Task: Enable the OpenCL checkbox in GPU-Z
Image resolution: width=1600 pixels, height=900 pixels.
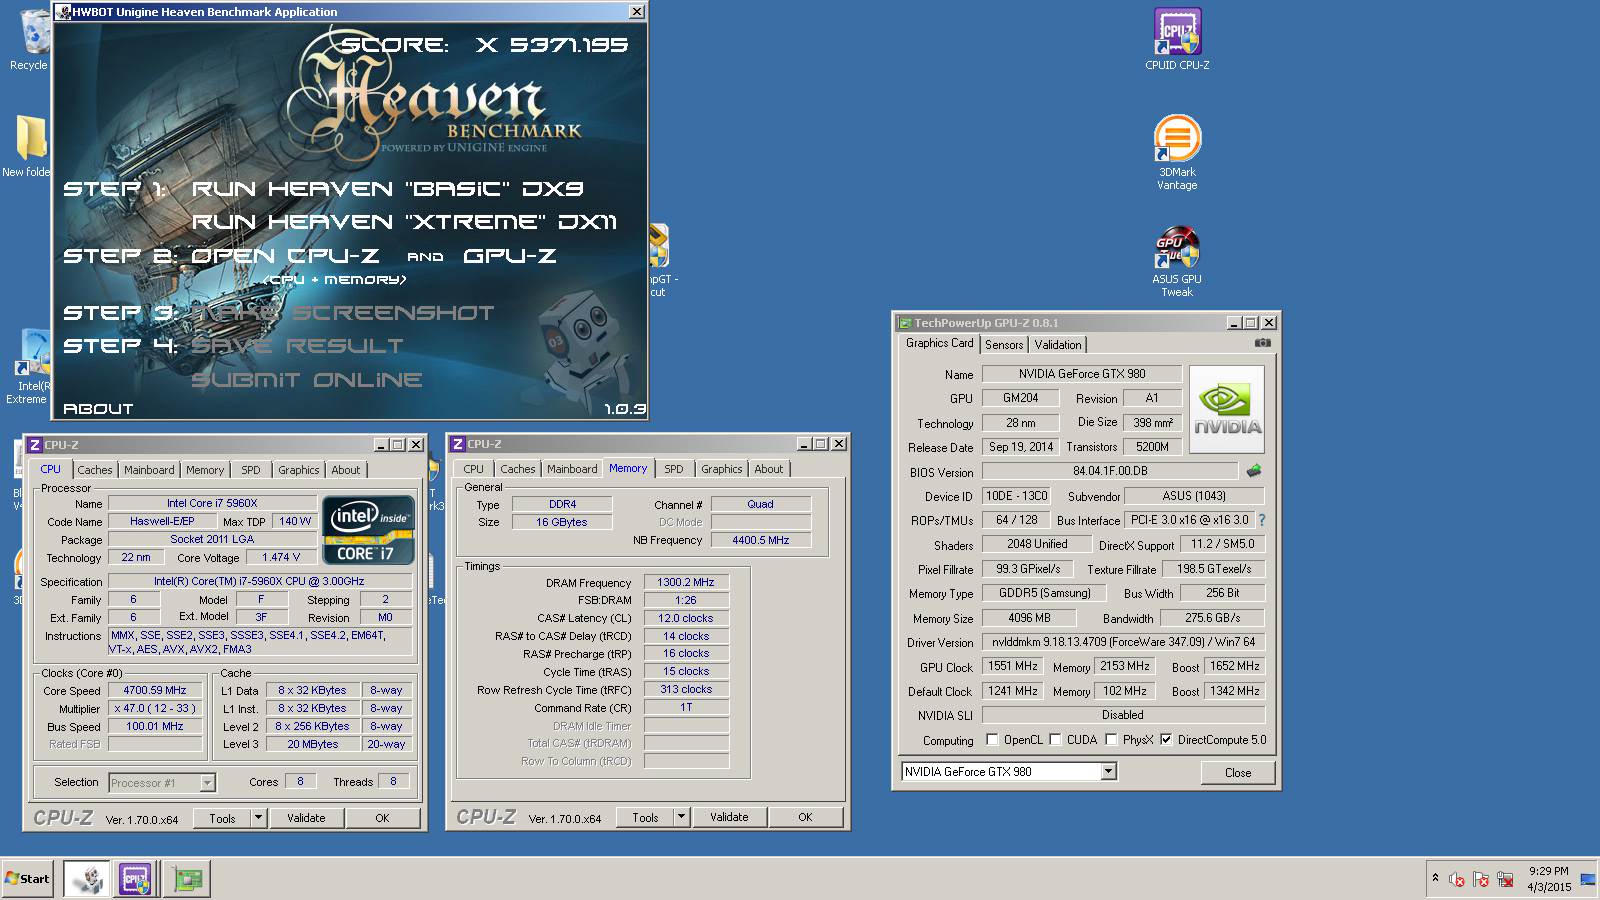Action: 992,740
